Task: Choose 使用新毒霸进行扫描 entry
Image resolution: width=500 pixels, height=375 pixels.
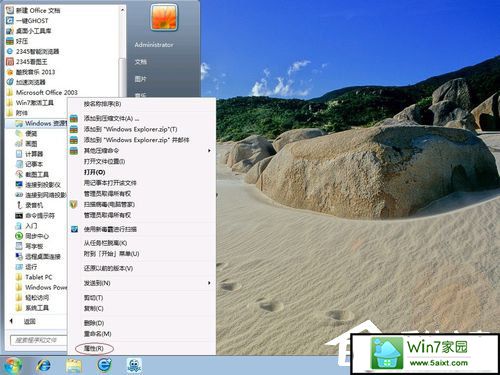Action: 110,229
